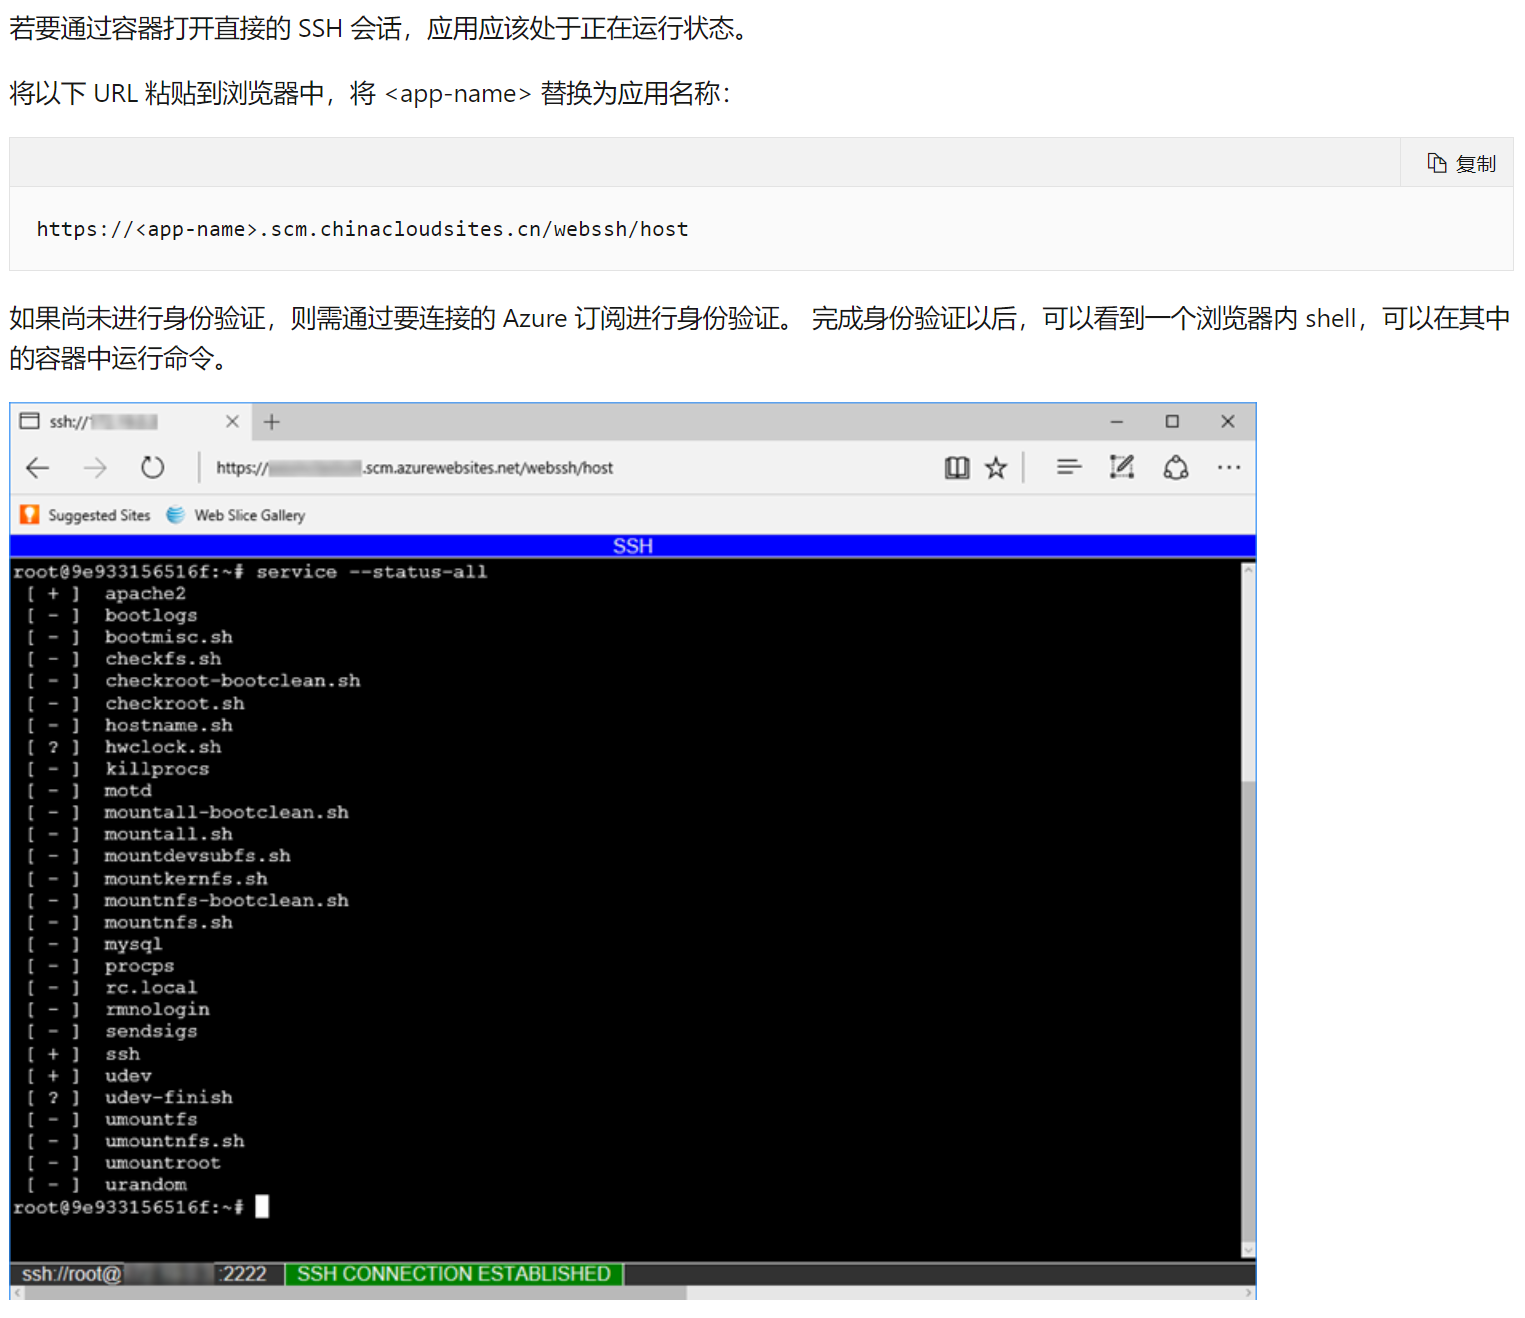This screenshot has height=1318, width=1525.
Task: Click the browser forward arrow
Action: (95, 467)
